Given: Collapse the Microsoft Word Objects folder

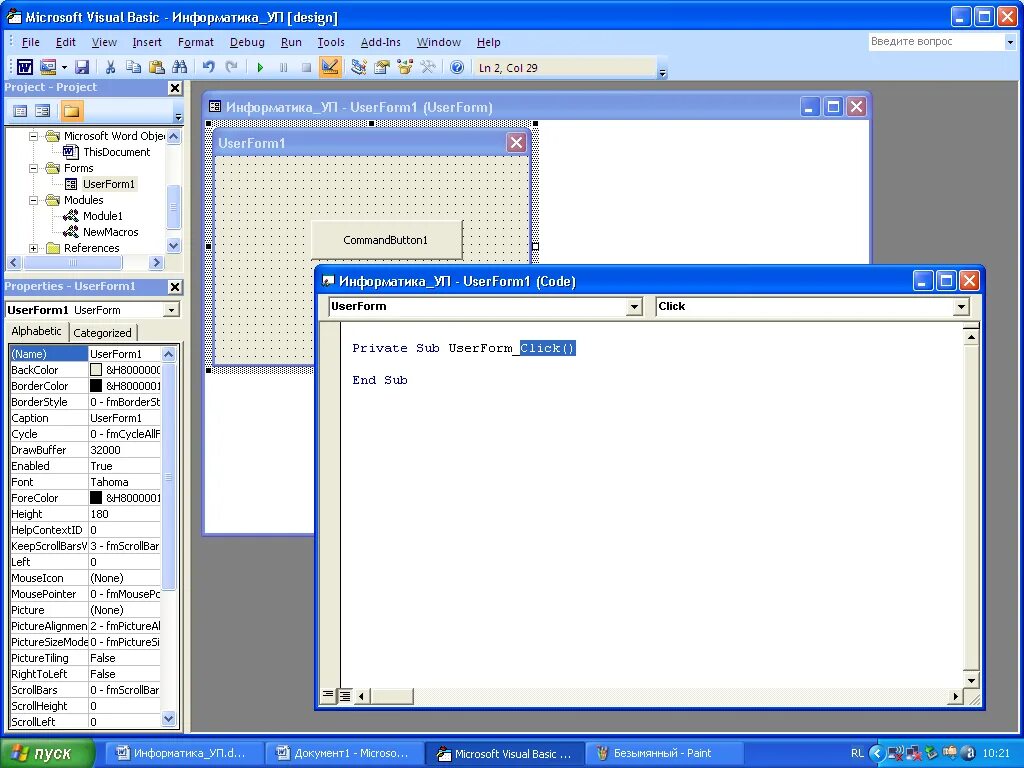Looking at the screenshot, I should pyautogui.click(x=33, y=136).
